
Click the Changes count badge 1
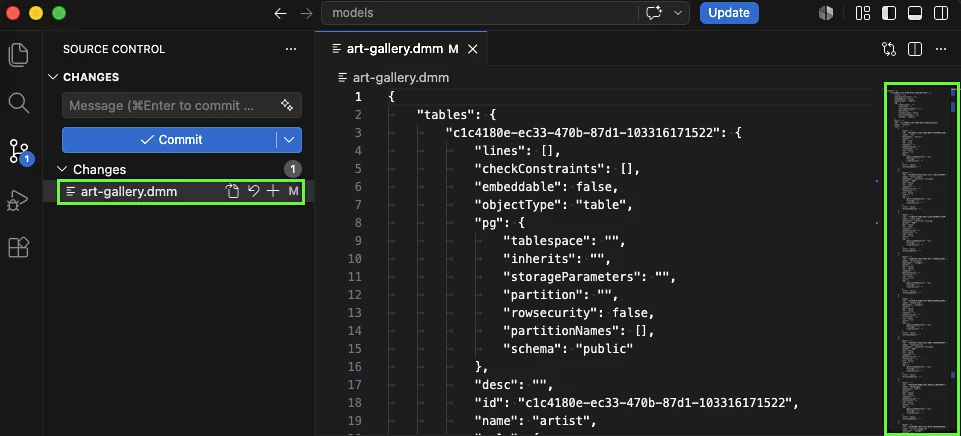293,169
